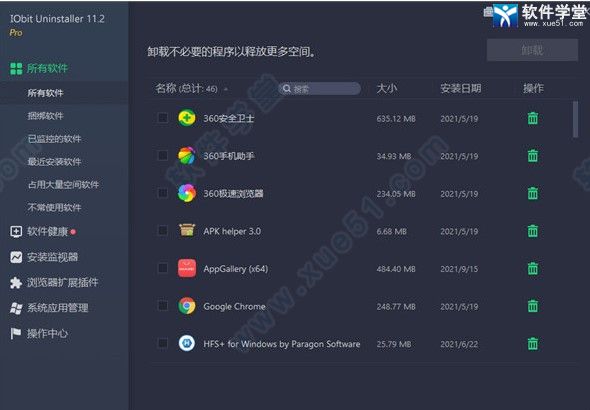The height and width of the screenshot is (410, 590).
Task: Tick the checkbox for 360手机助手
Action: (x=163, y=155)
